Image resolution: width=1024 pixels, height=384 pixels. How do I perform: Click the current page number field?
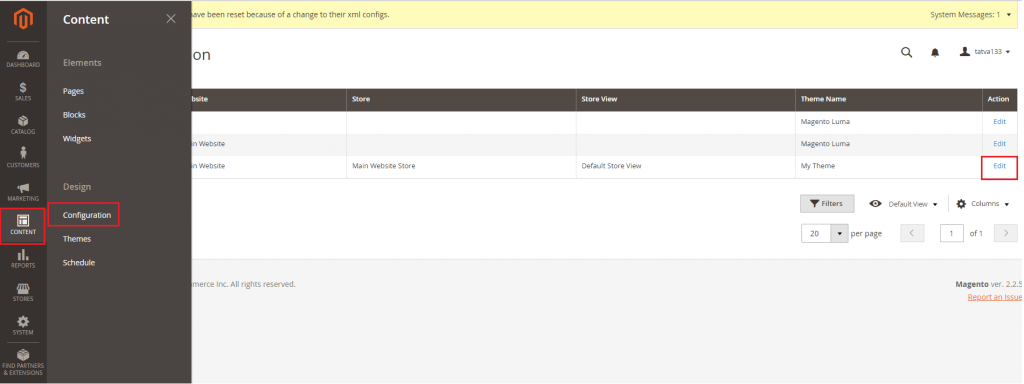952,233
